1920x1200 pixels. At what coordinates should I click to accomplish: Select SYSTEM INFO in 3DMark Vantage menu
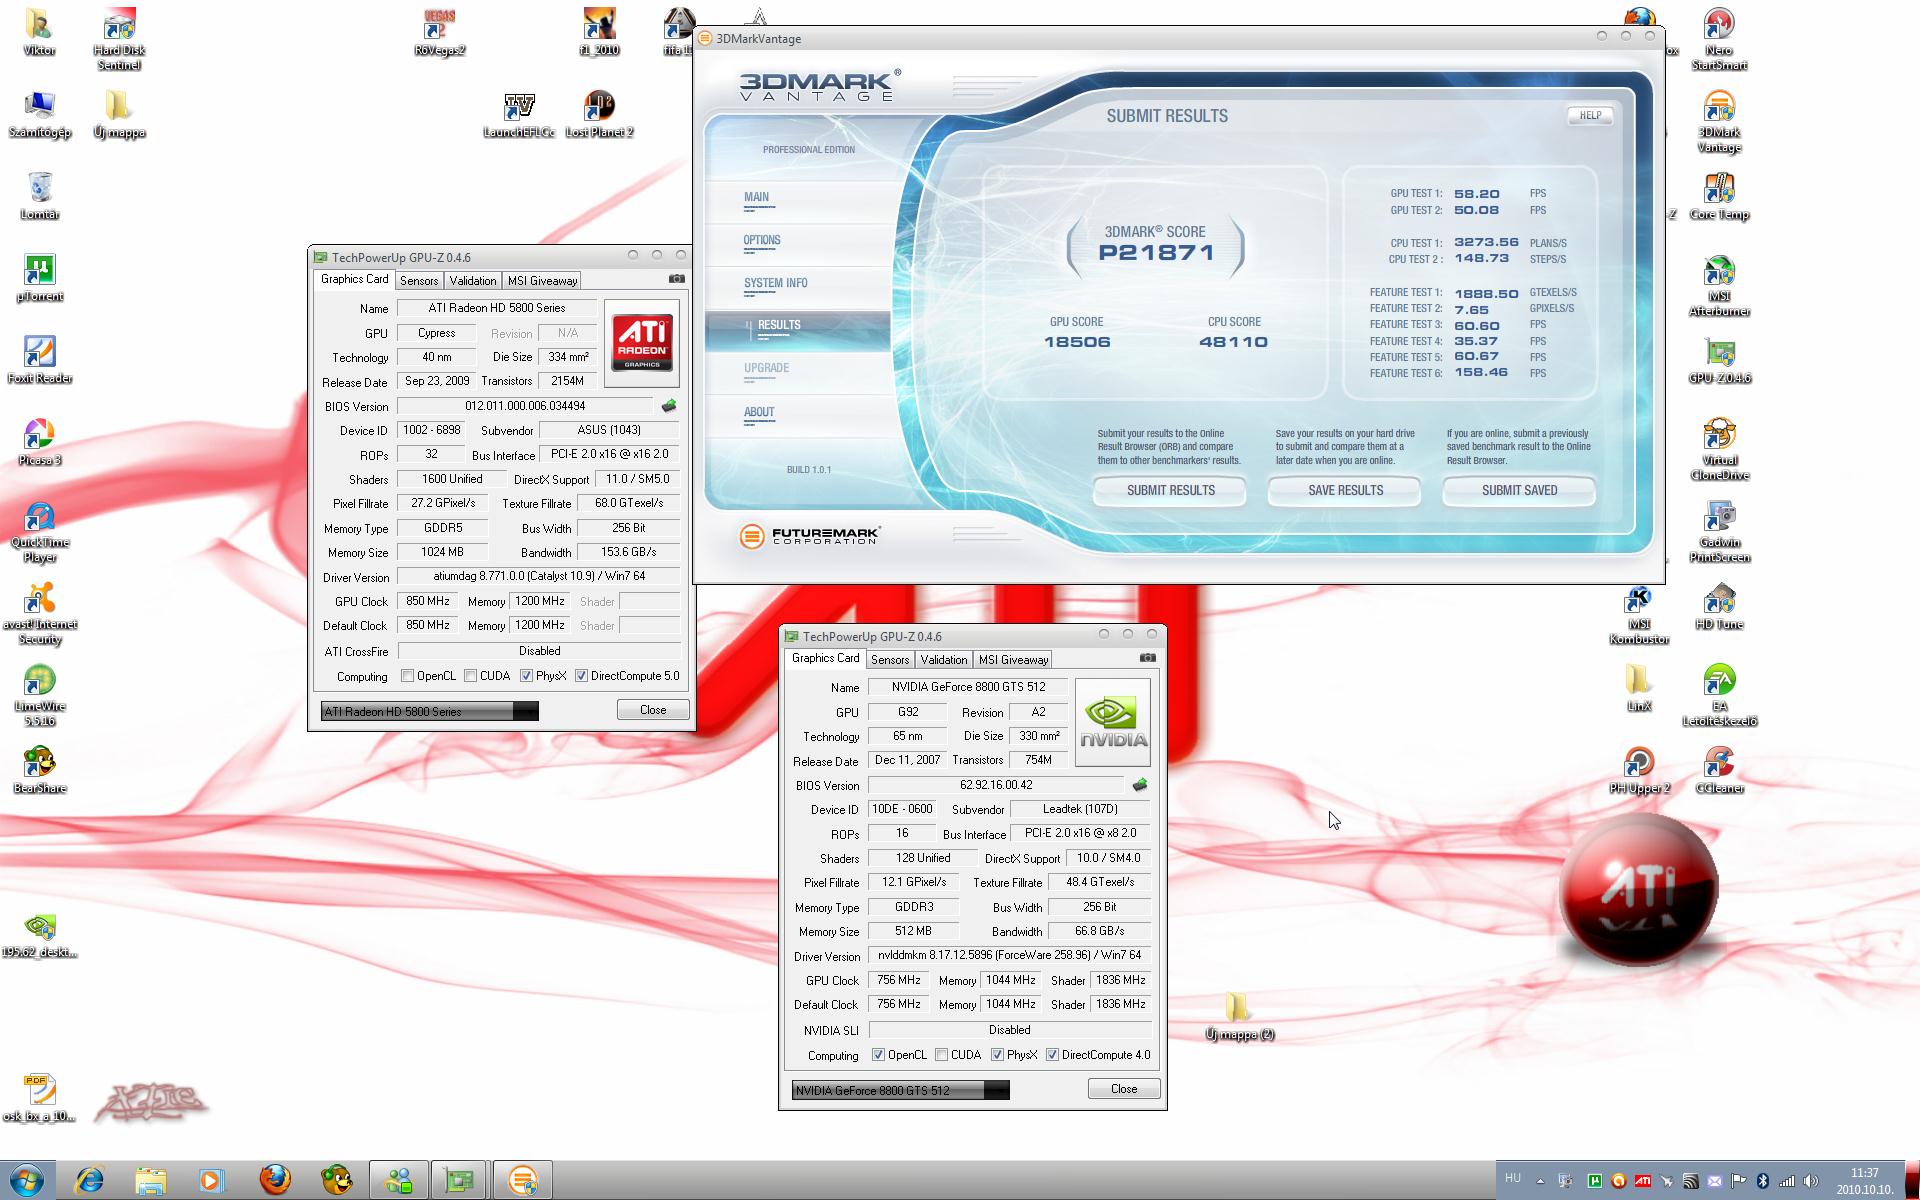click(775, 283)
